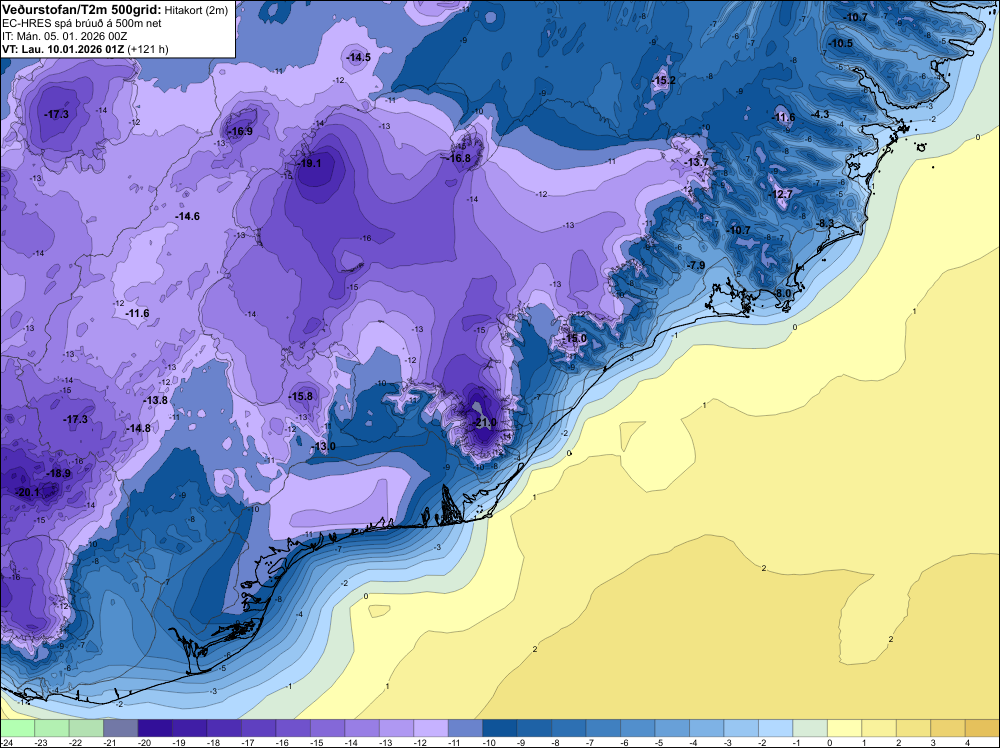1000x748 pixels.
Task: Select the -15.0 temperature label
Action: 575,338
